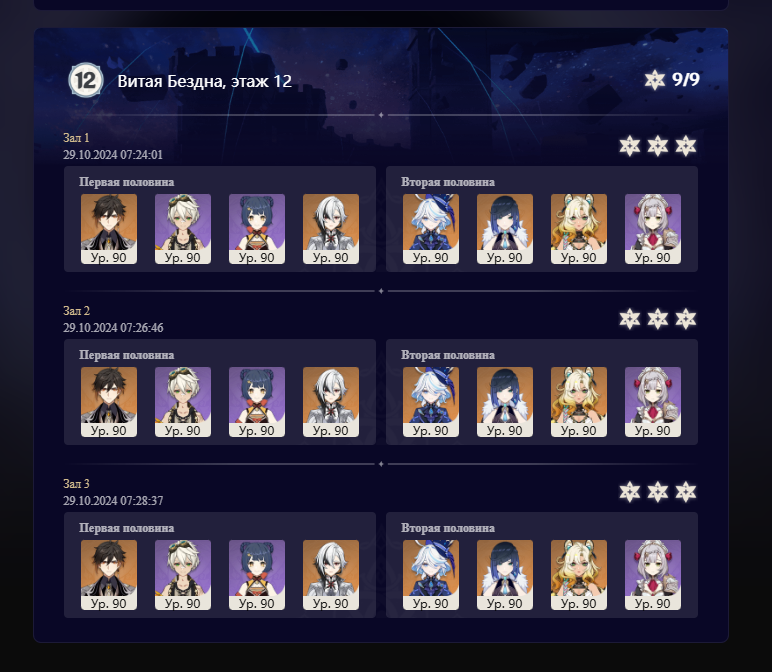
Task: Click the 9/9 star total icon
Action: click(x=655, y=80)
